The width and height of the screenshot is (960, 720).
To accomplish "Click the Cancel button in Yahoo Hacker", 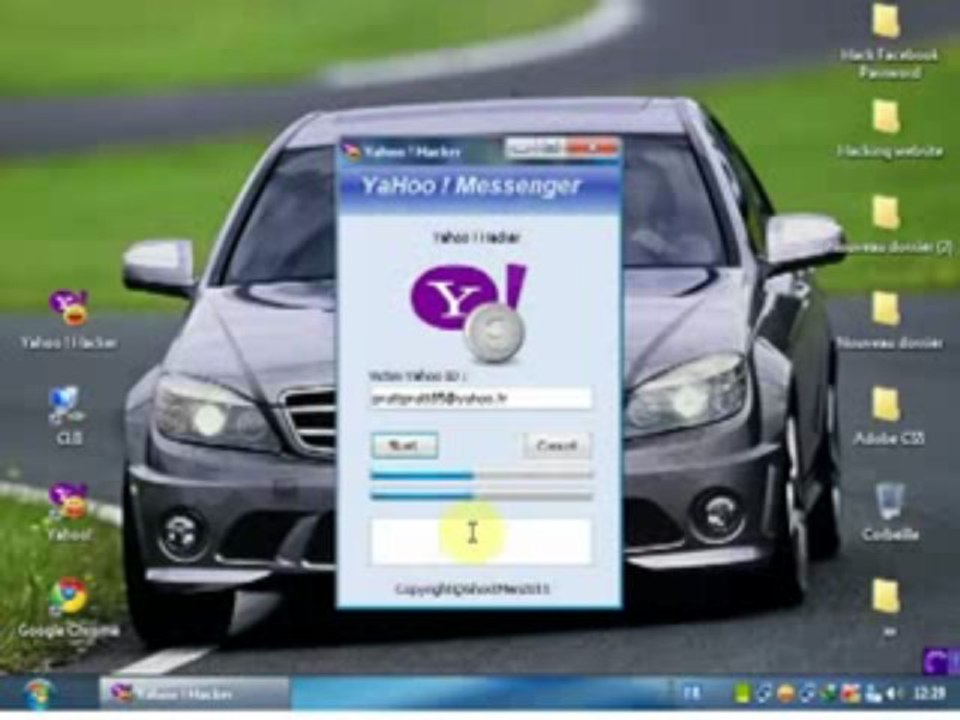I will tap(557, 445).
